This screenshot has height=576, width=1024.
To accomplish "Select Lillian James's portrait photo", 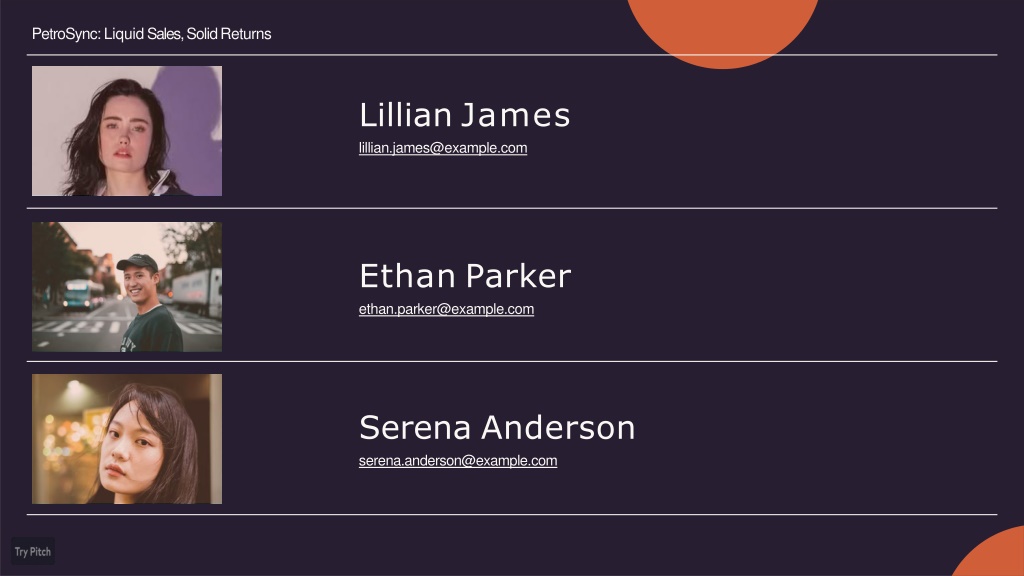I will coord(127,131).
